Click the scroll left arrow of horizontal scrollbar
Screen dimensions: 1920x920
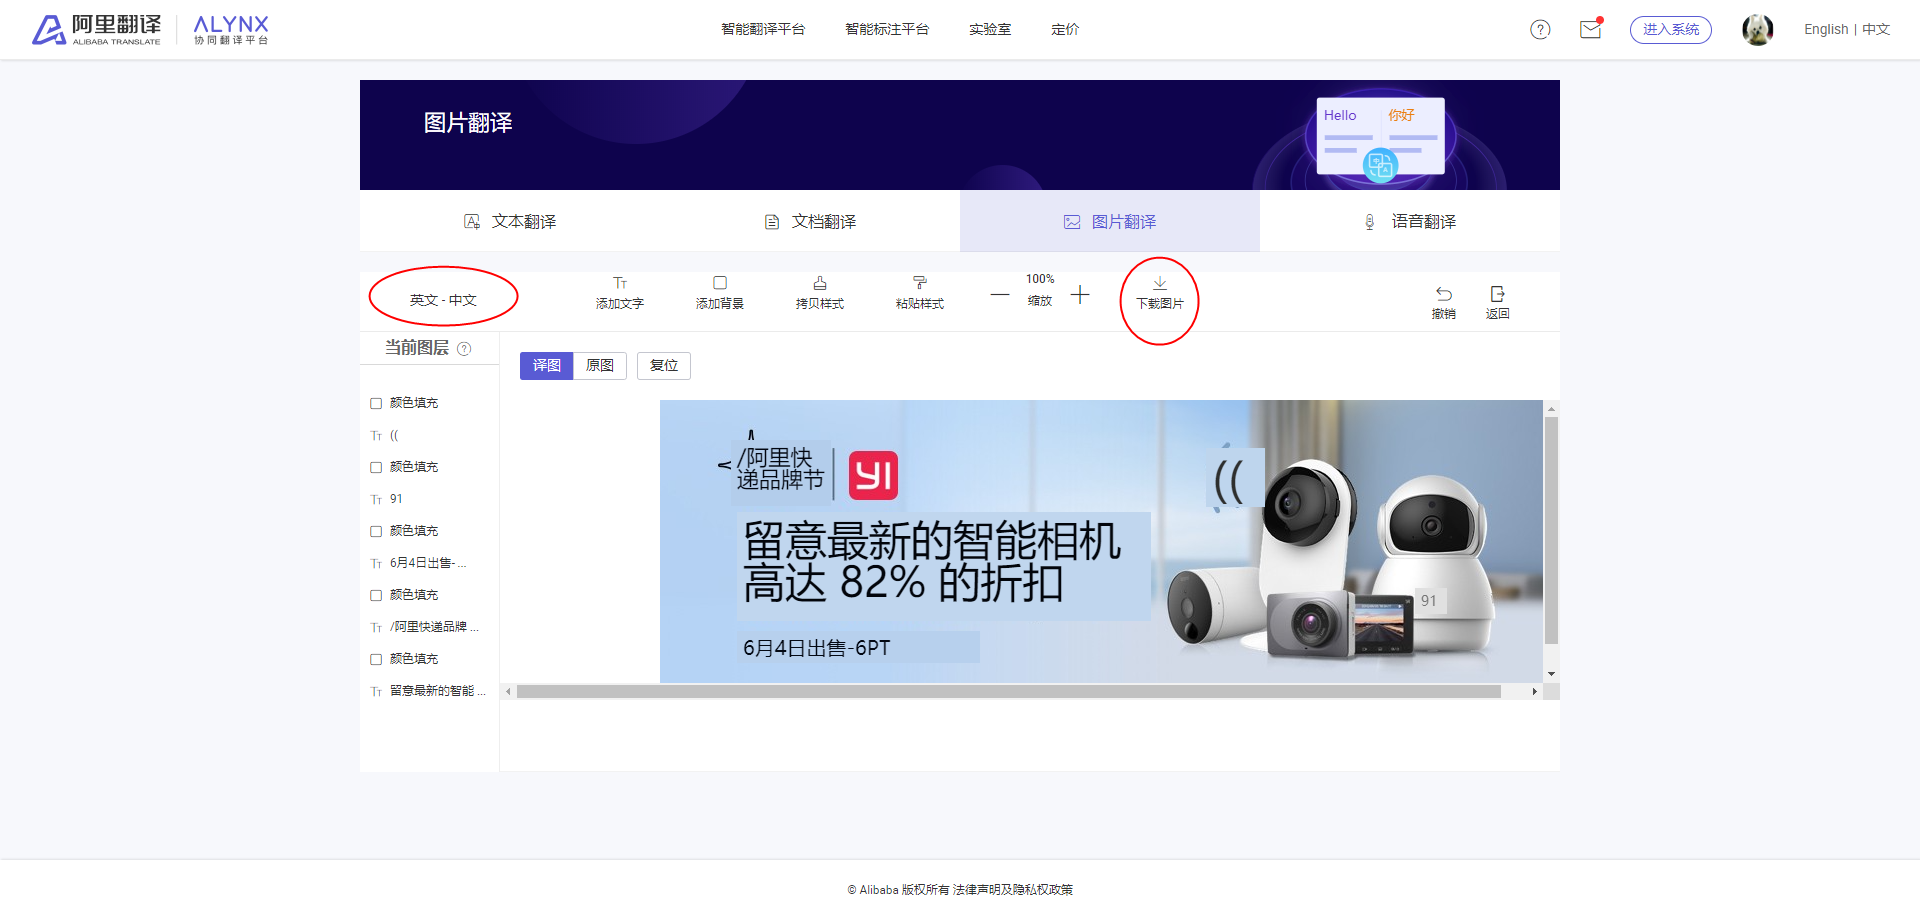coord(508,691)
